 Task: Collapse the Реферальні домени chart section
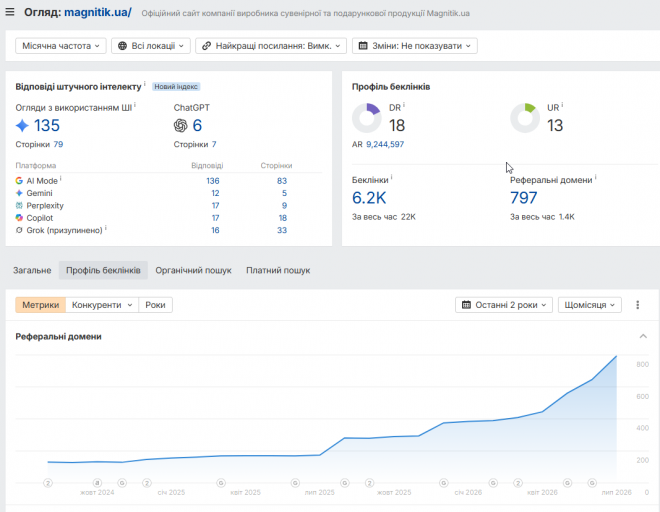643,336
